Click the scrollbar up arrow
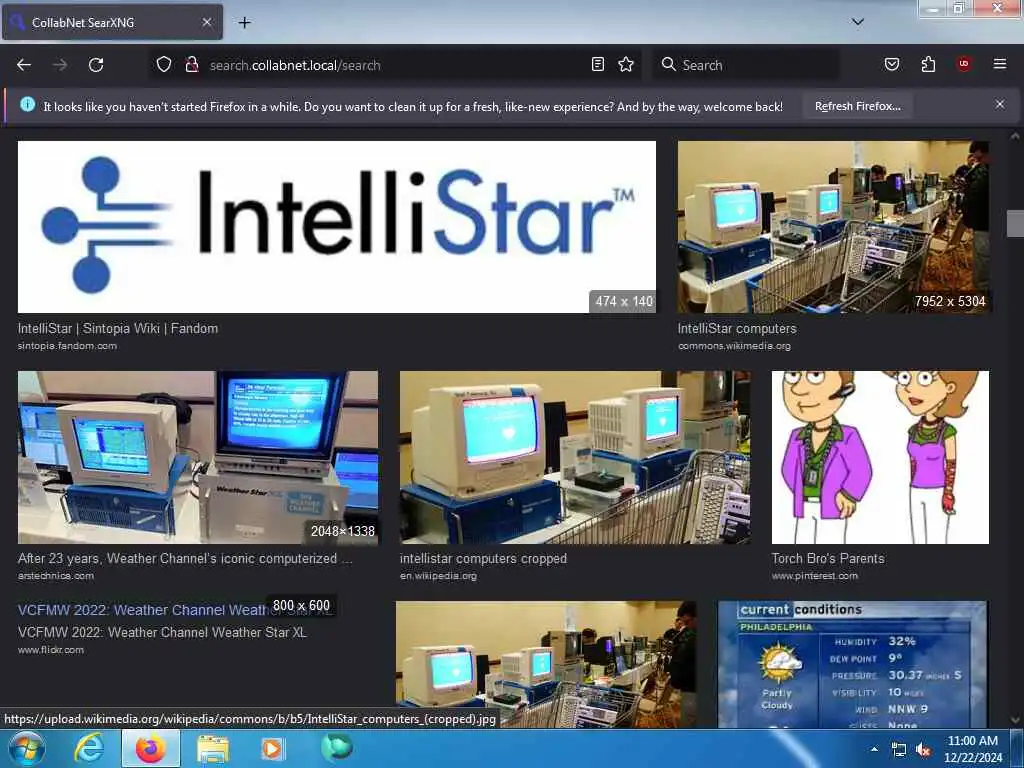 1015,136
